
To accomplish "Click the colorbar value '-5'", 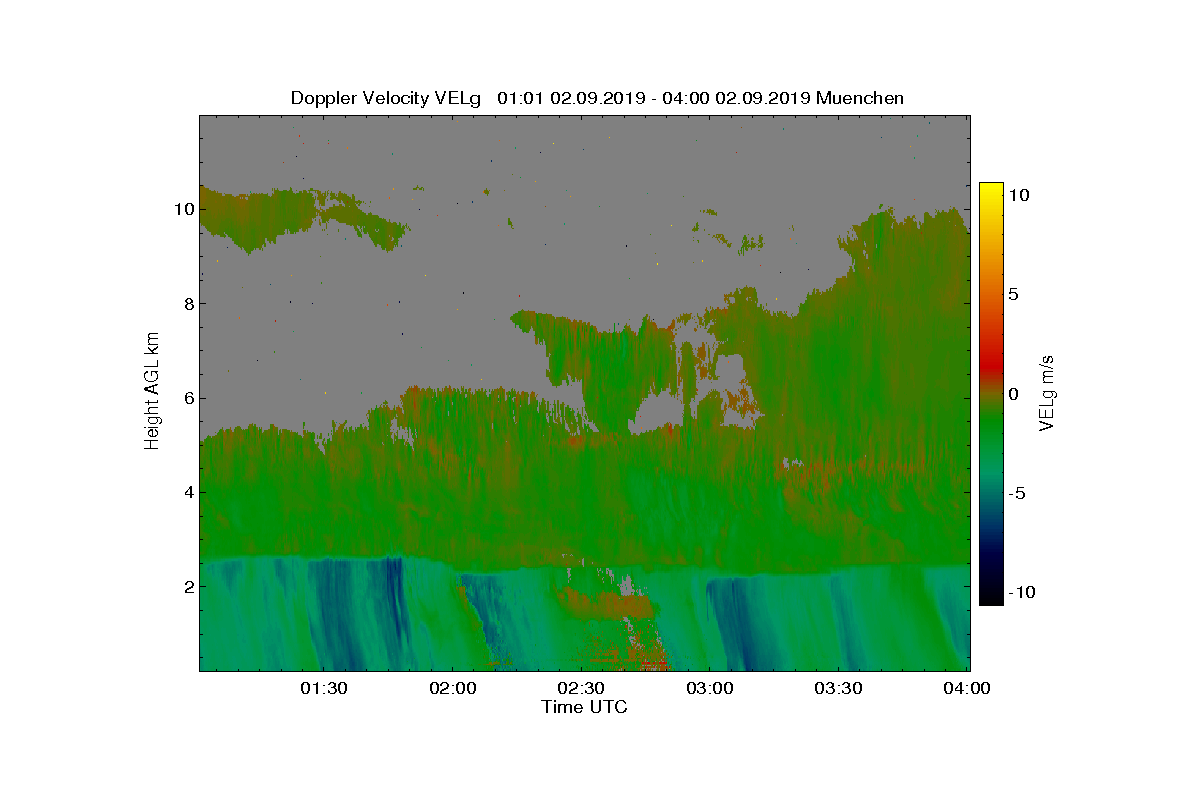I will pyautogui.click(x=1016, y=493).
